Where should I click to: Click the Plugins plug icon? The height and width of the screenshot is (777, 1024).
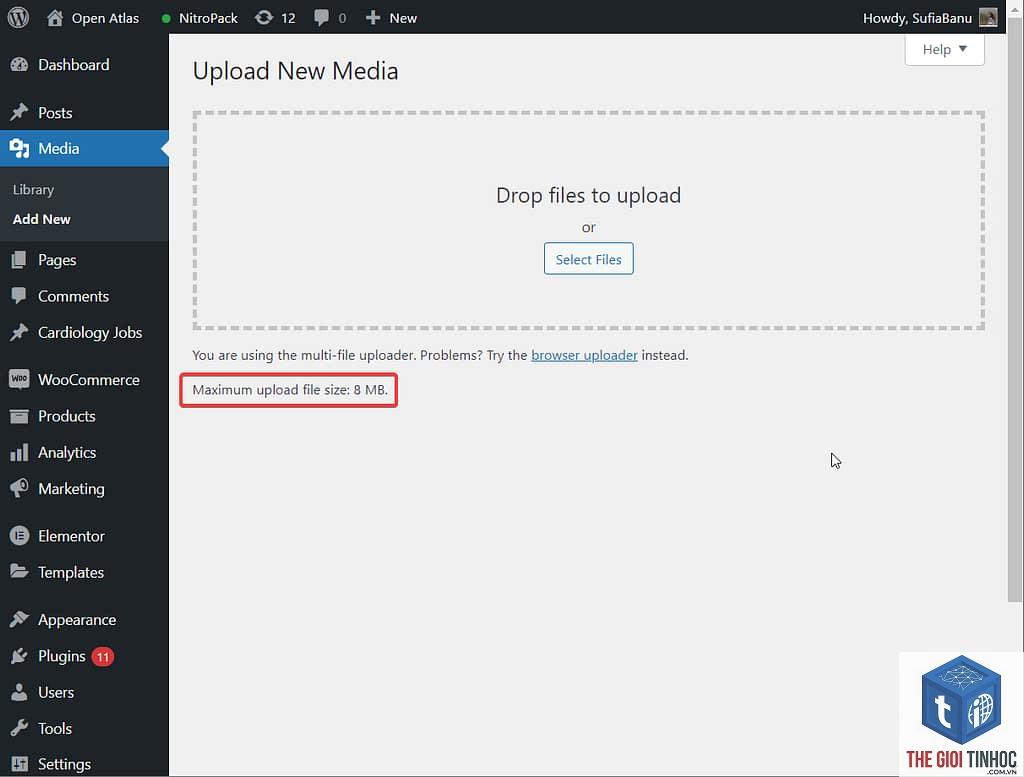(x=20, y=656)
